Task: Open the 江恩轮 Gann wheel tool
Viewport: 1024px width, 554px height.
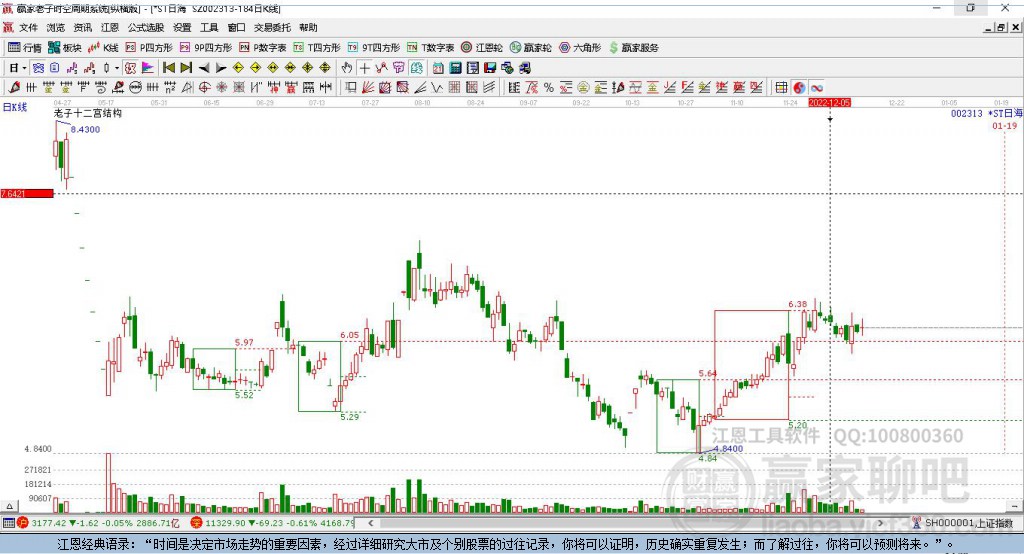Action: 481,47
